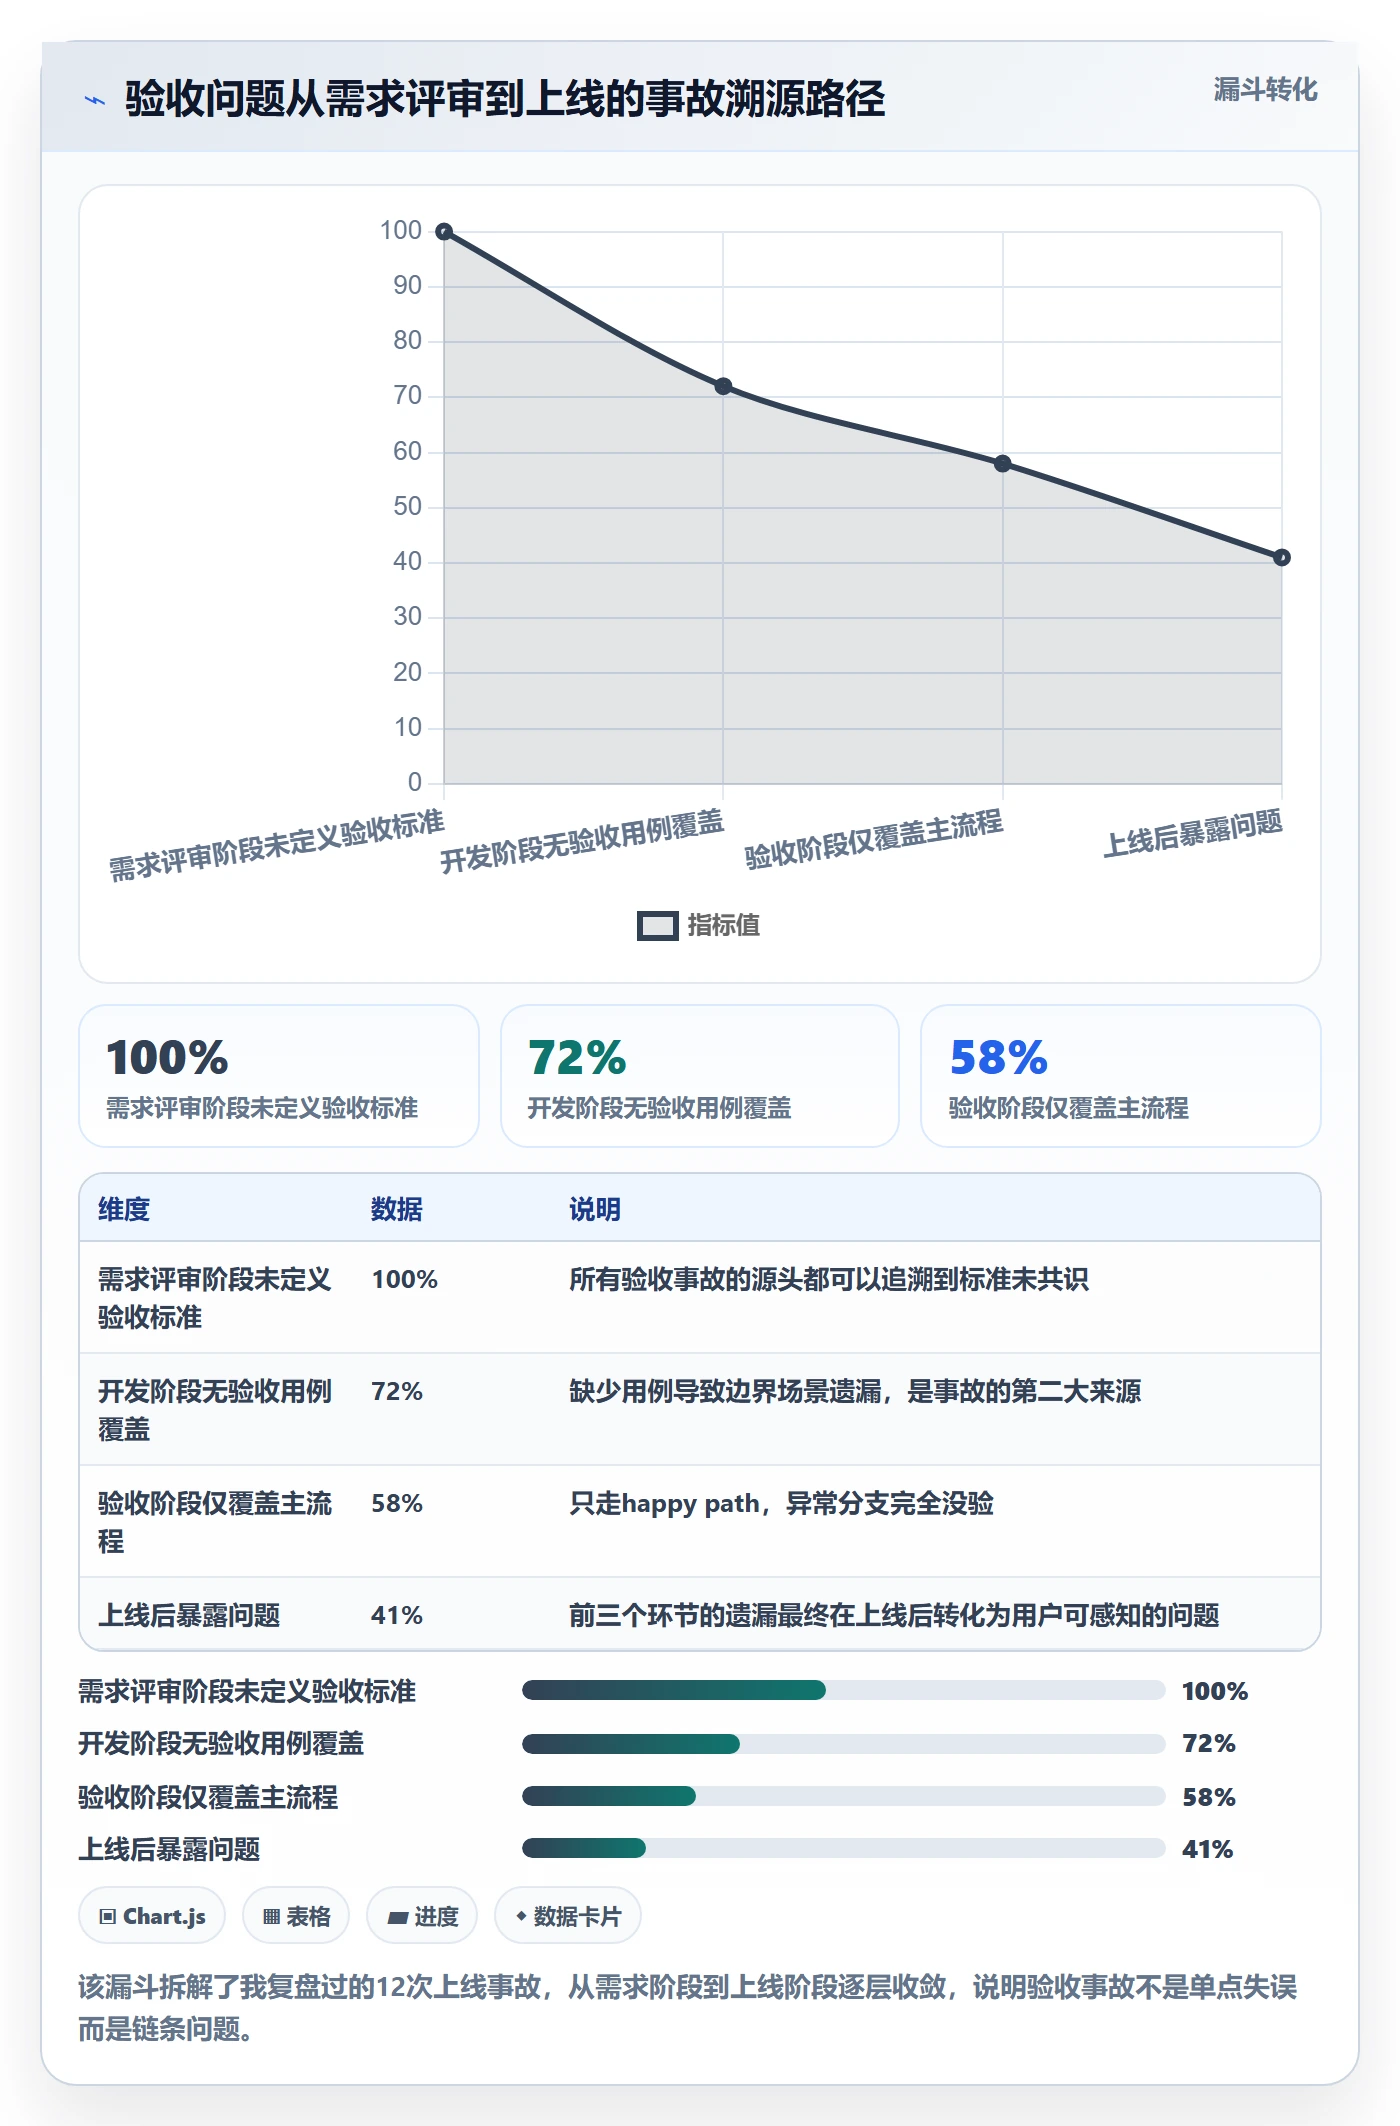The image size is (1400, 2126).
Task: Click the 数据卡片 tag chip
Action: 568,1916
